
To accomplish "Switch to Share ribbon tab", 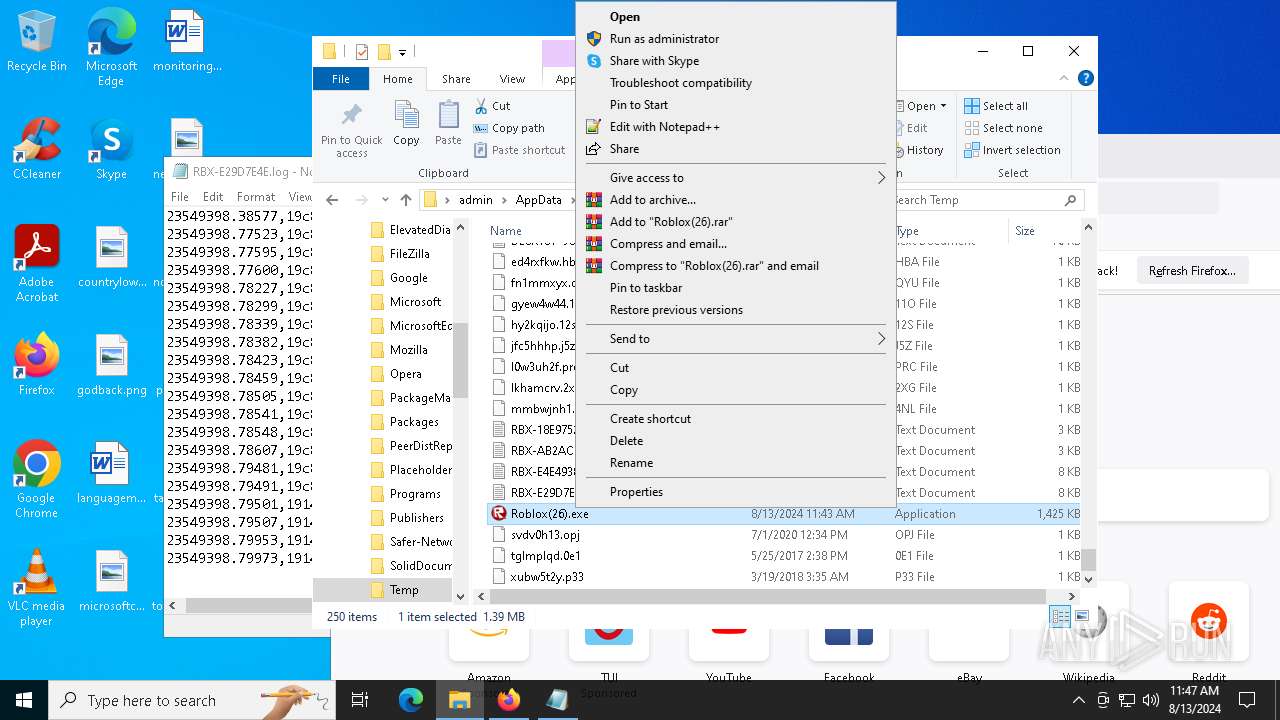I will click(456, 79).
